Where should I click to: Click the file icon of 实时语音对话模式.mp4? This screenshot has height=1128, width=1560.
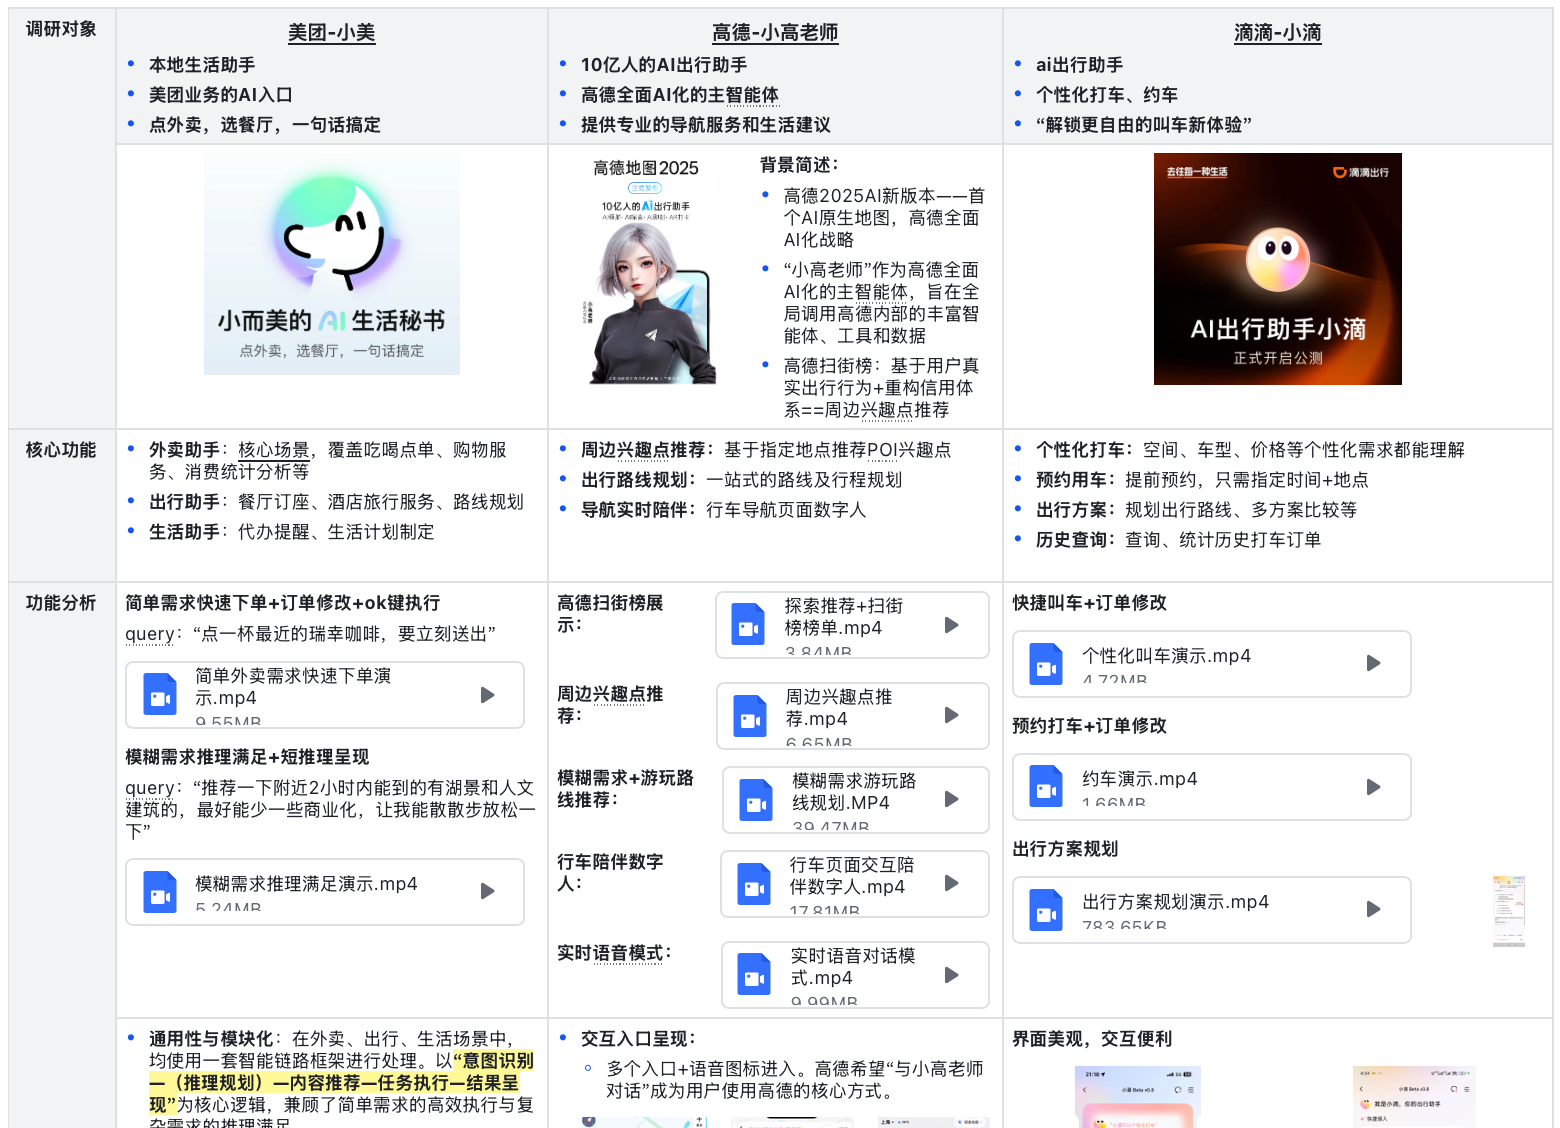(754, 975)
